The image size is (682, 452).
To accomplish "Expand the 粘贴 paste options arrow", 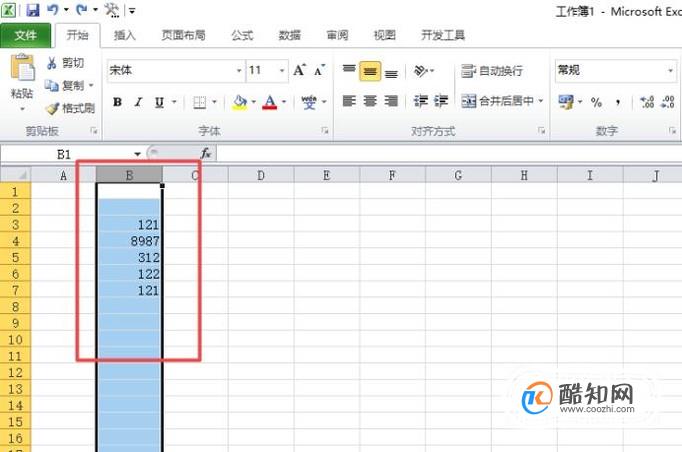I will (x=22, y=109).
